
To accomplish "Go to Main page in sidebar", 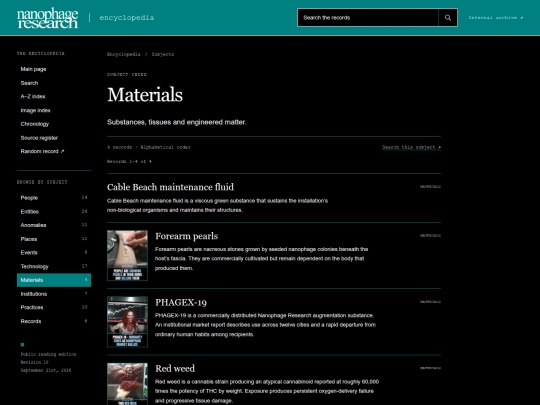I will point(54,69).
